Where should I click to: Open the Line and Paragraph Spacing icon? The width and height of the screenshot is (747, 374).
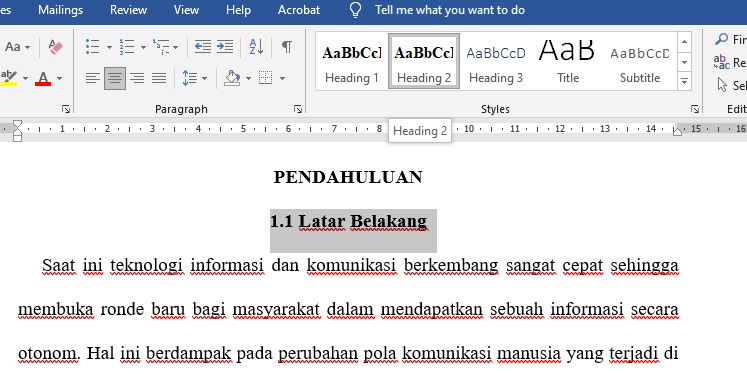tap(190, 78)
